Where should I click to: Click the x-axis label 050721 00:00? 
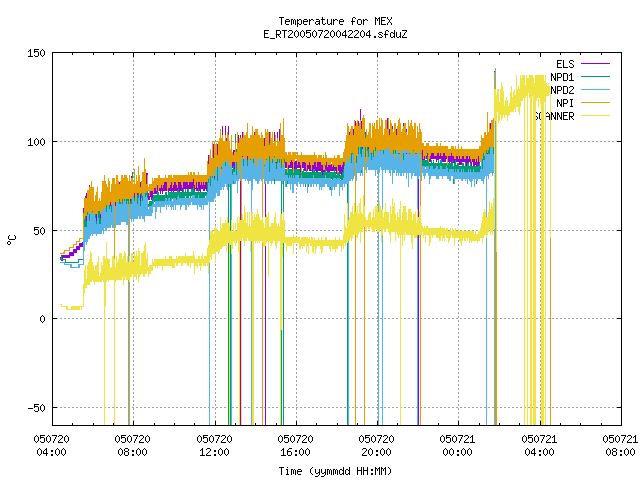(458, 445)
